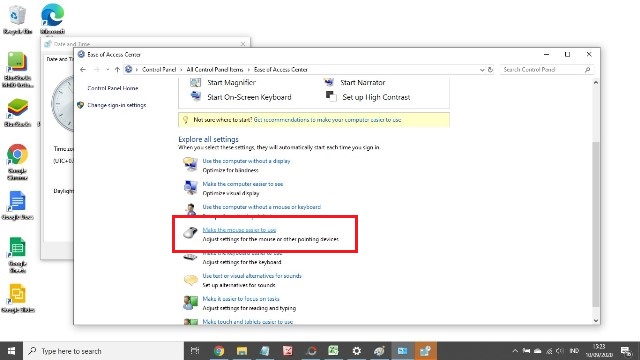This screenshot has height=360, width=640.
Task: Click the Start Magnifier icon
Action: tap(196, 83)
